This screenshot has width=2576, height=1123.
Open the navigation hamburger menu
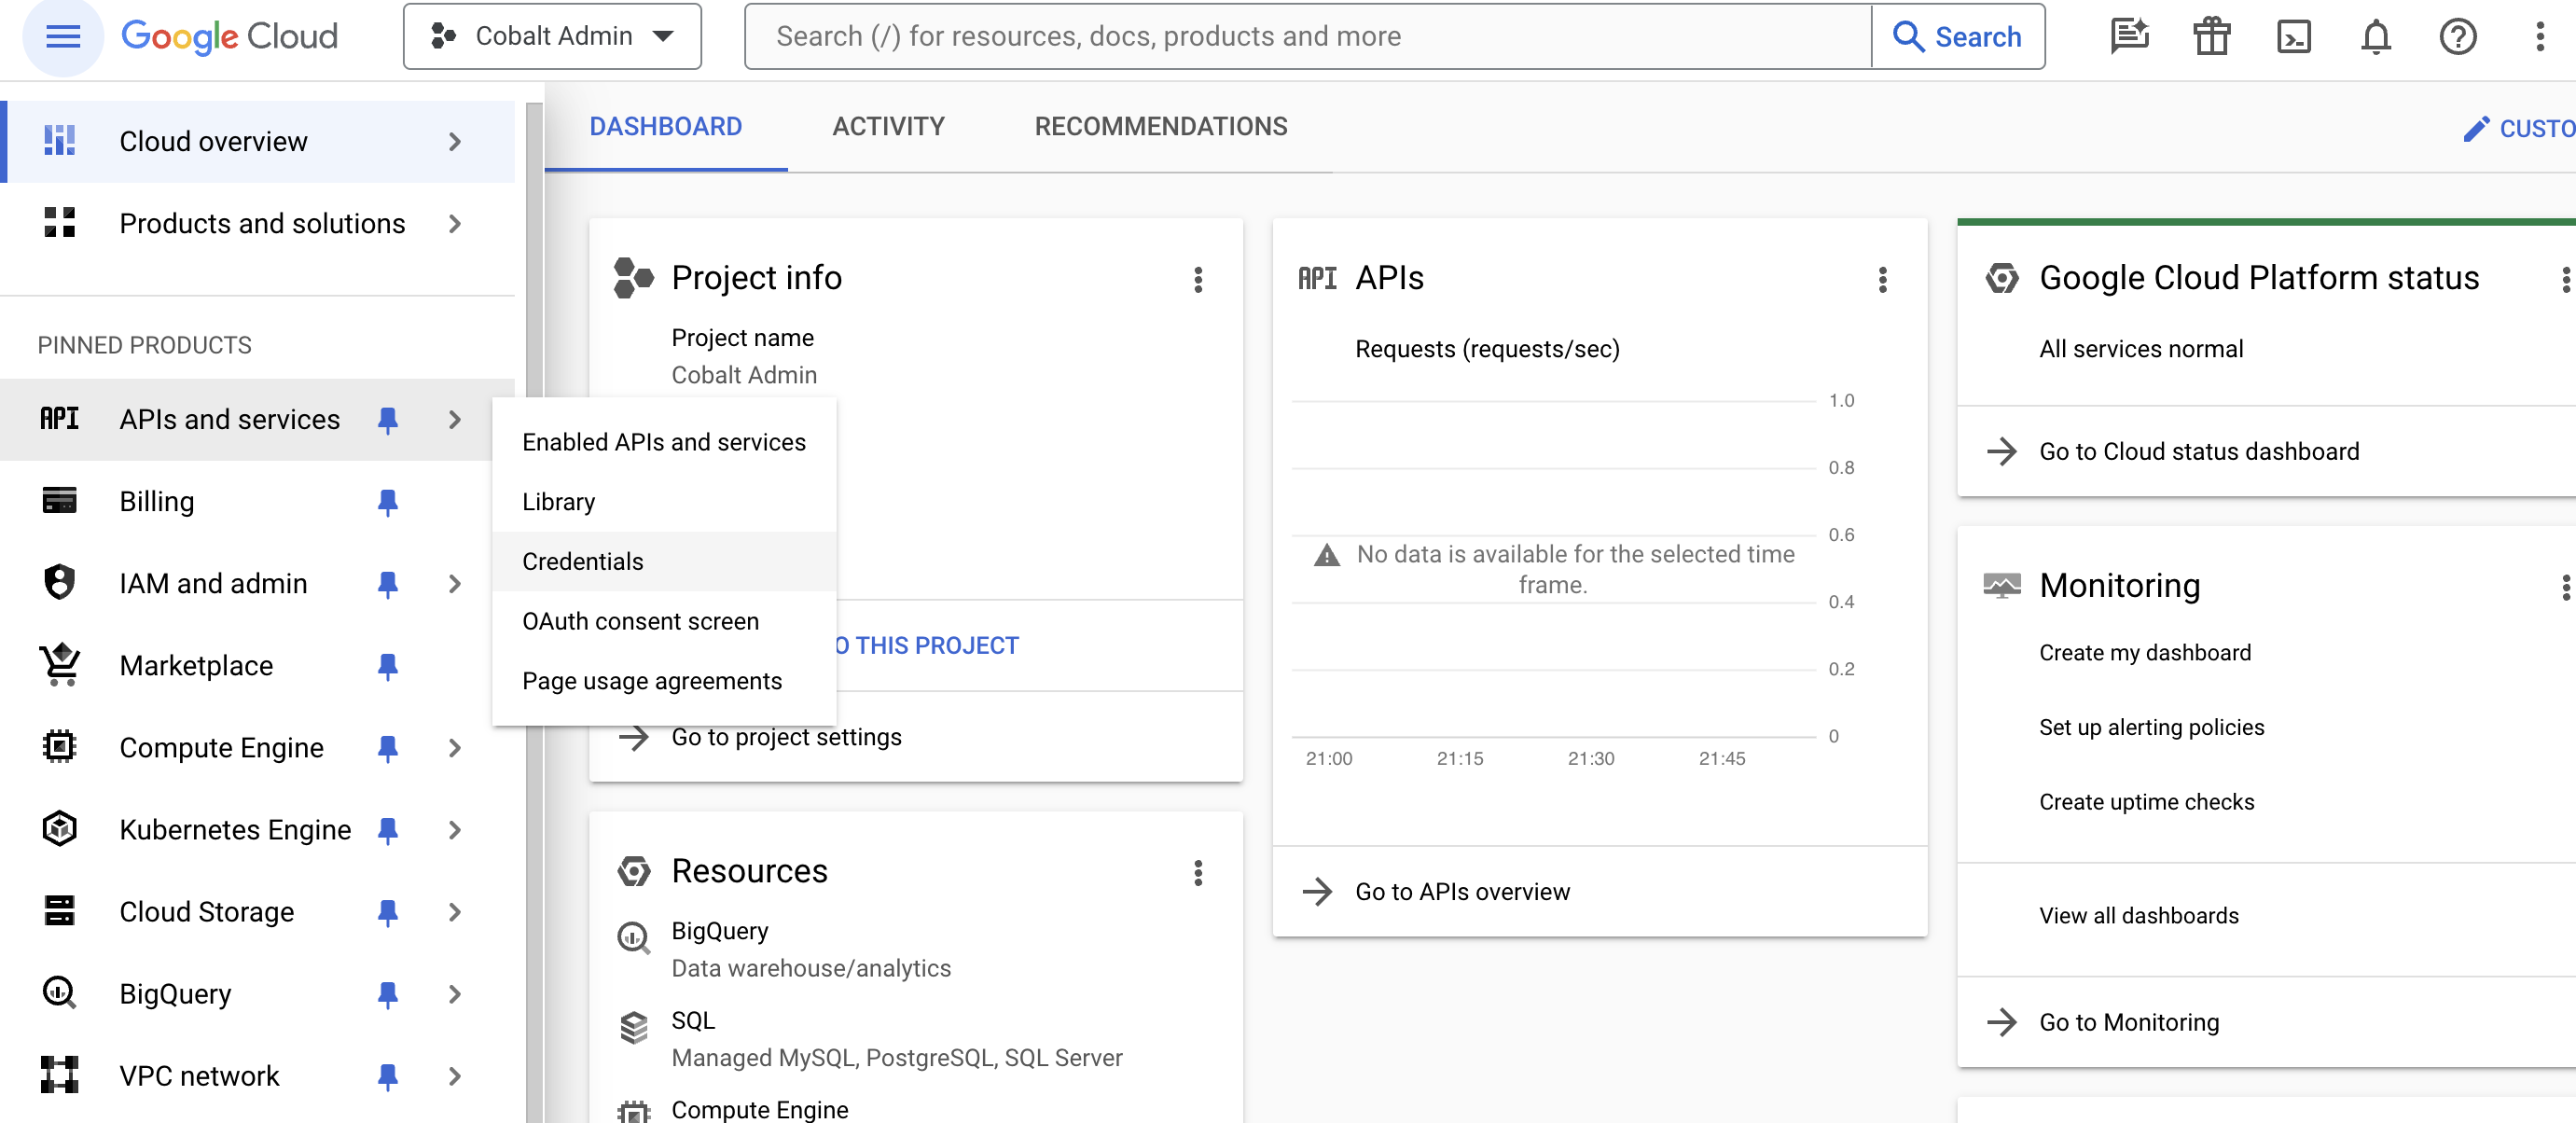pyautogui.click(x=62, y=36)
